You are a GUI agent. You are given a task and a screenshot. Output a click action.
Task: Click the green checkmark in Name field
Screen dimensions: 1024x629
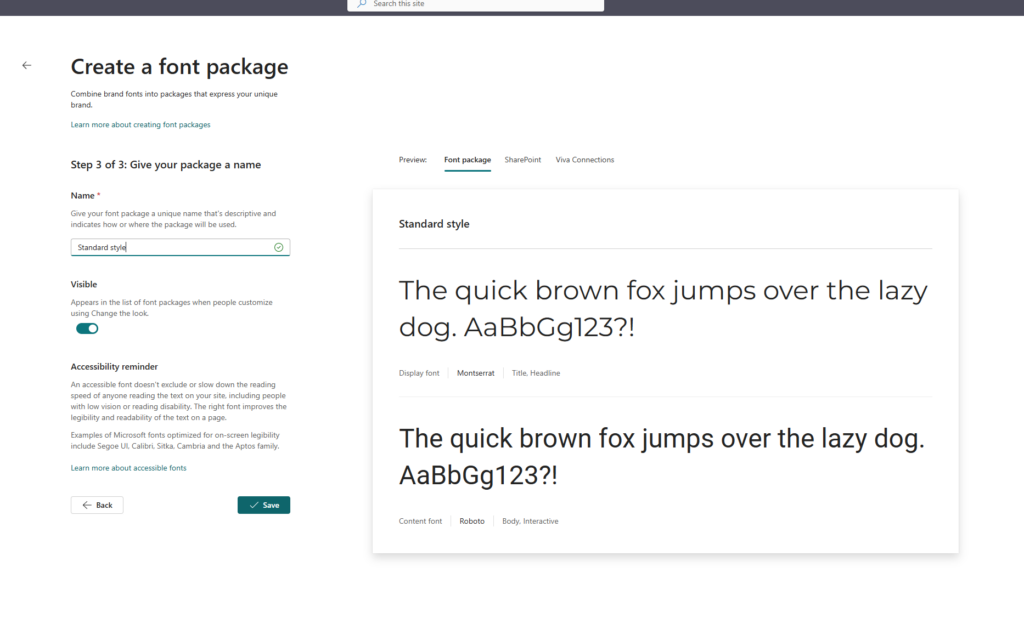click(x=279, y=248)
